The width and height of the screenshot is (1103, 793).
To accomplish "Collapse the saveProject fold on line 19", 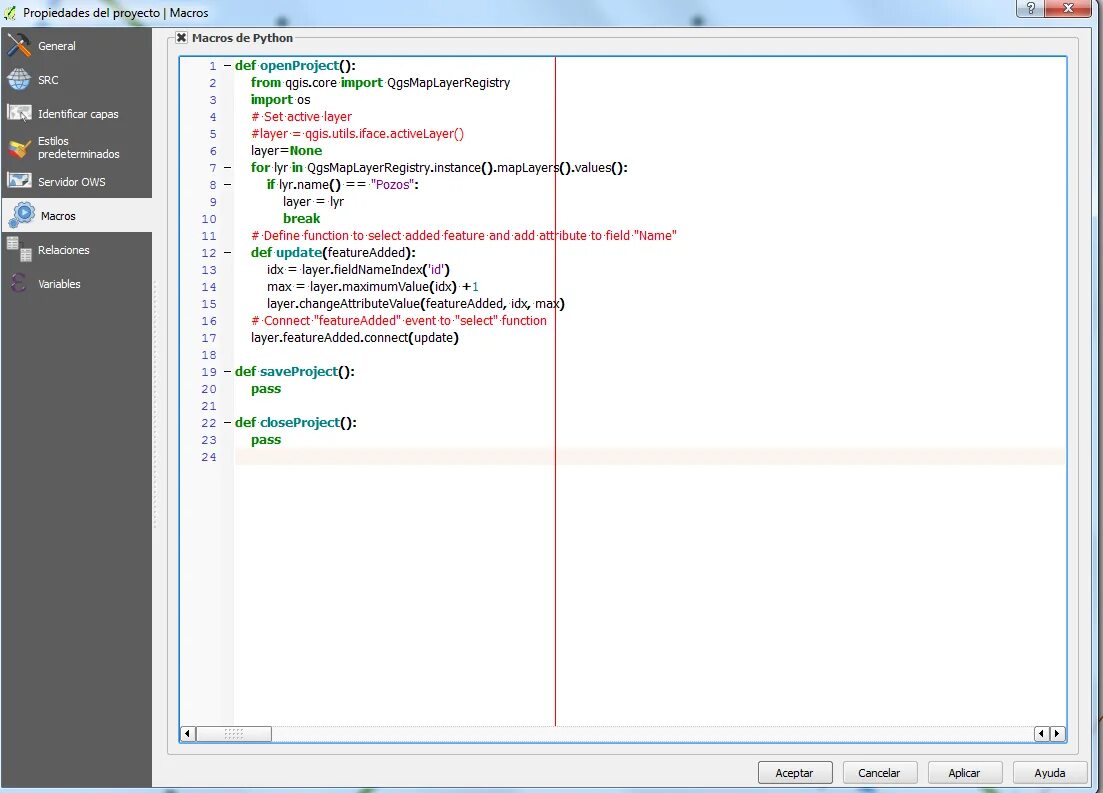I will click(227, 372).
